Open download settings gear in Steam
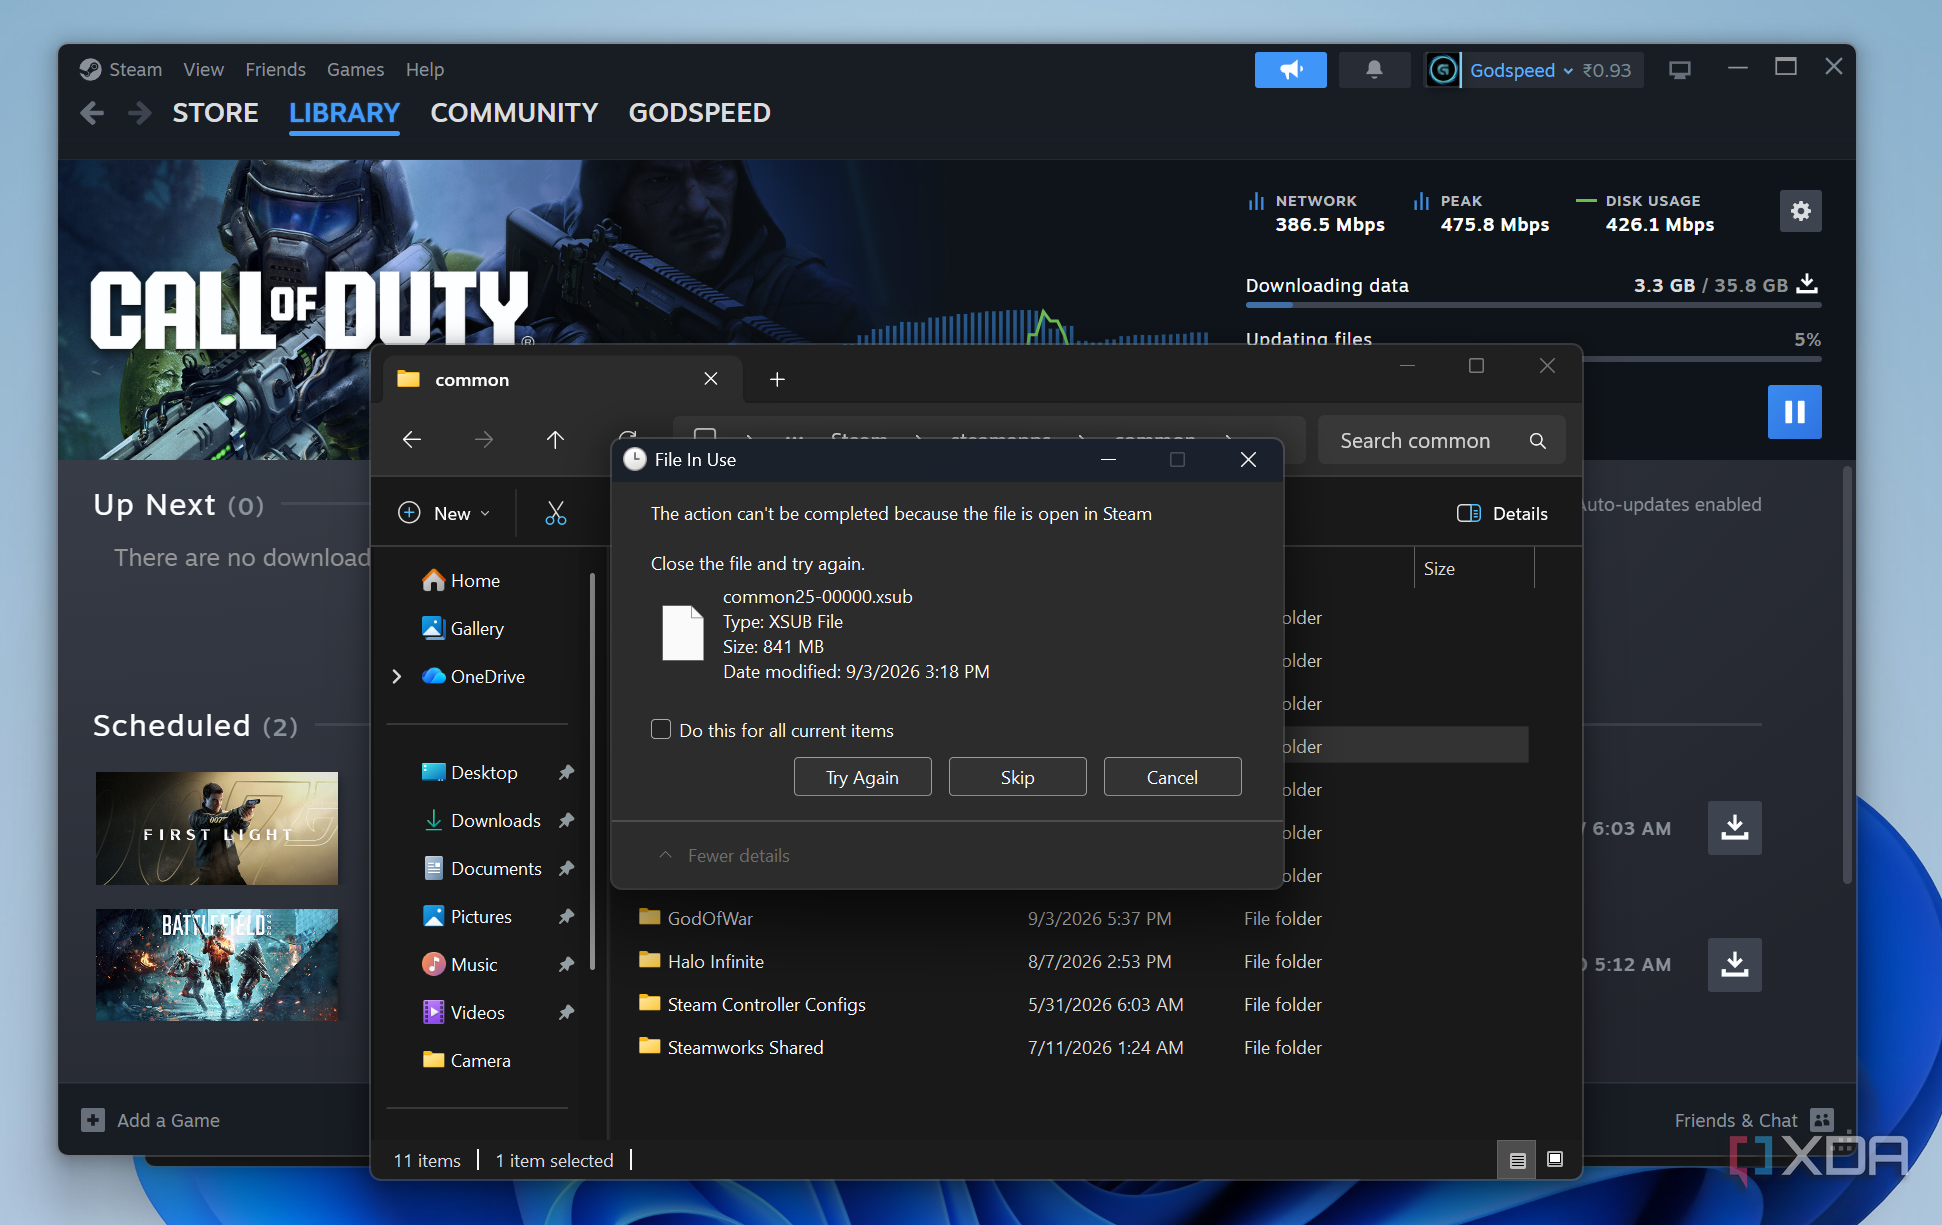 click(1800, 211)
